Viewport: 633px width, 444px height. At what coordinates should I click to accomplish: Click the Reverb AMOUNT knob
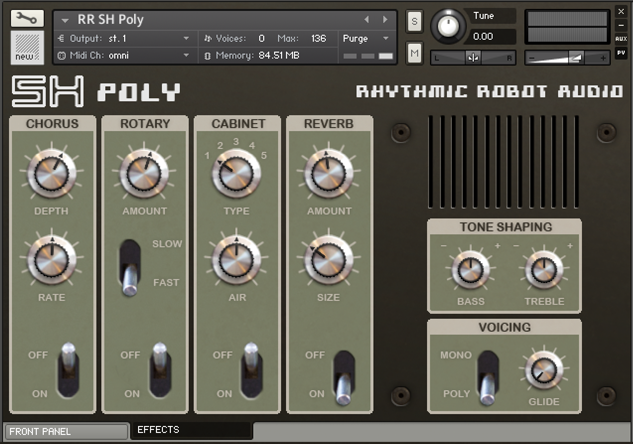click(329, 174)
